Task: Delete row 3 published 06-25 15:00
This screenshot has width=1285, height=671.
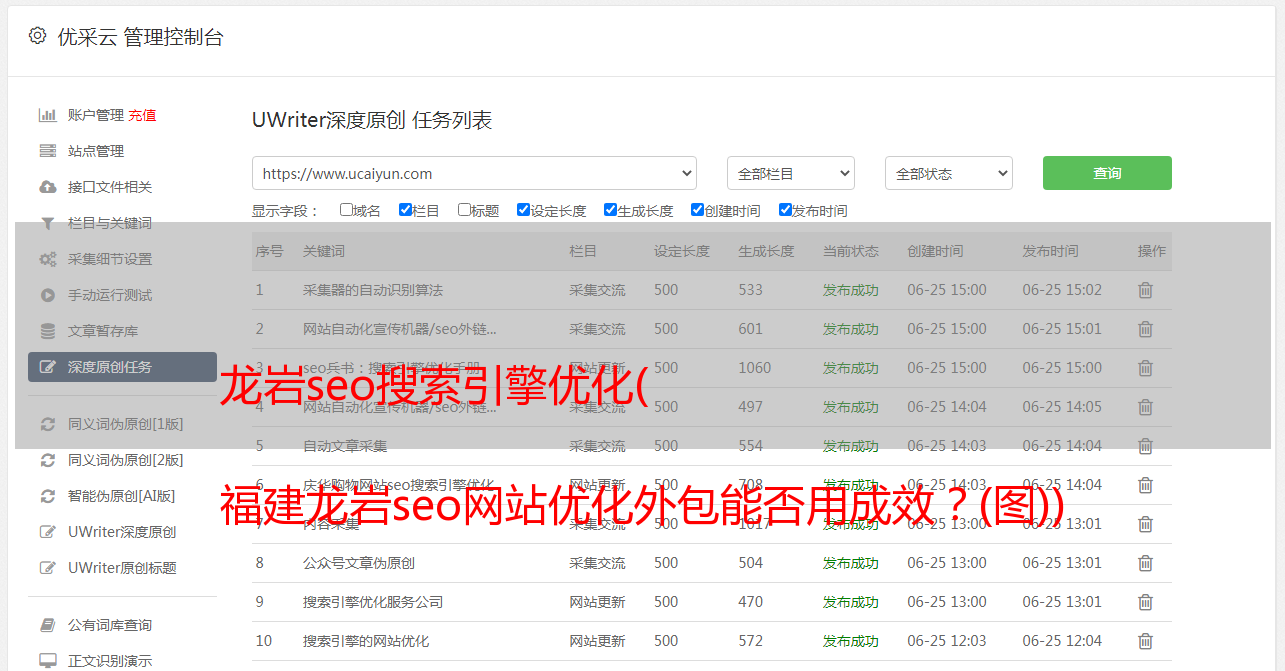Action: [1146, 368]
